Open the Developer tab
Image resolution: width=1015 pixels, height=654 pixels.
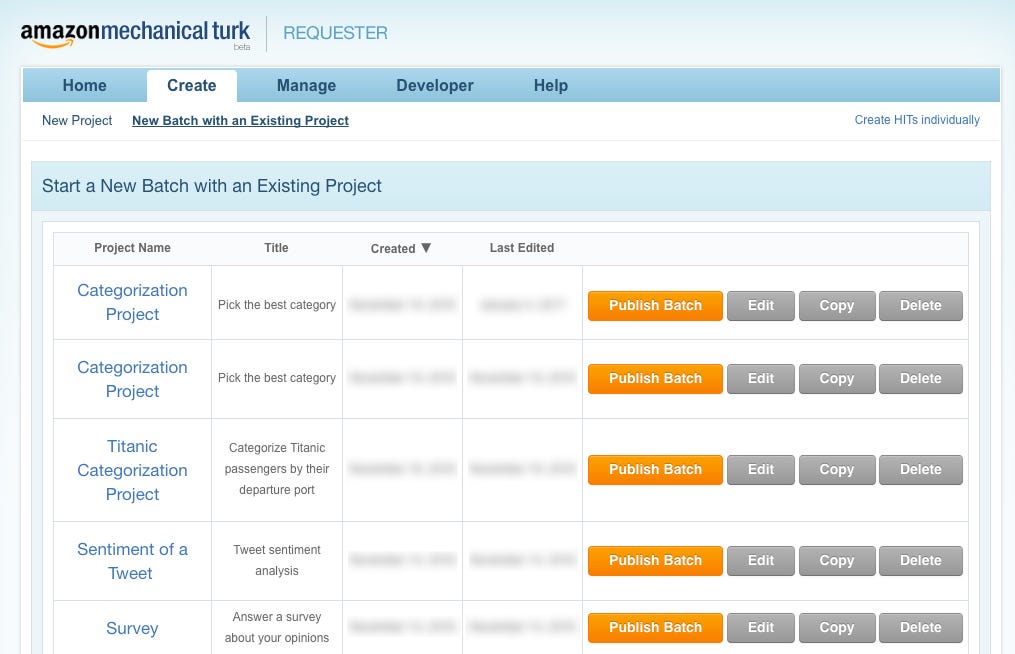pyautogui.click(x=434, y=85)
